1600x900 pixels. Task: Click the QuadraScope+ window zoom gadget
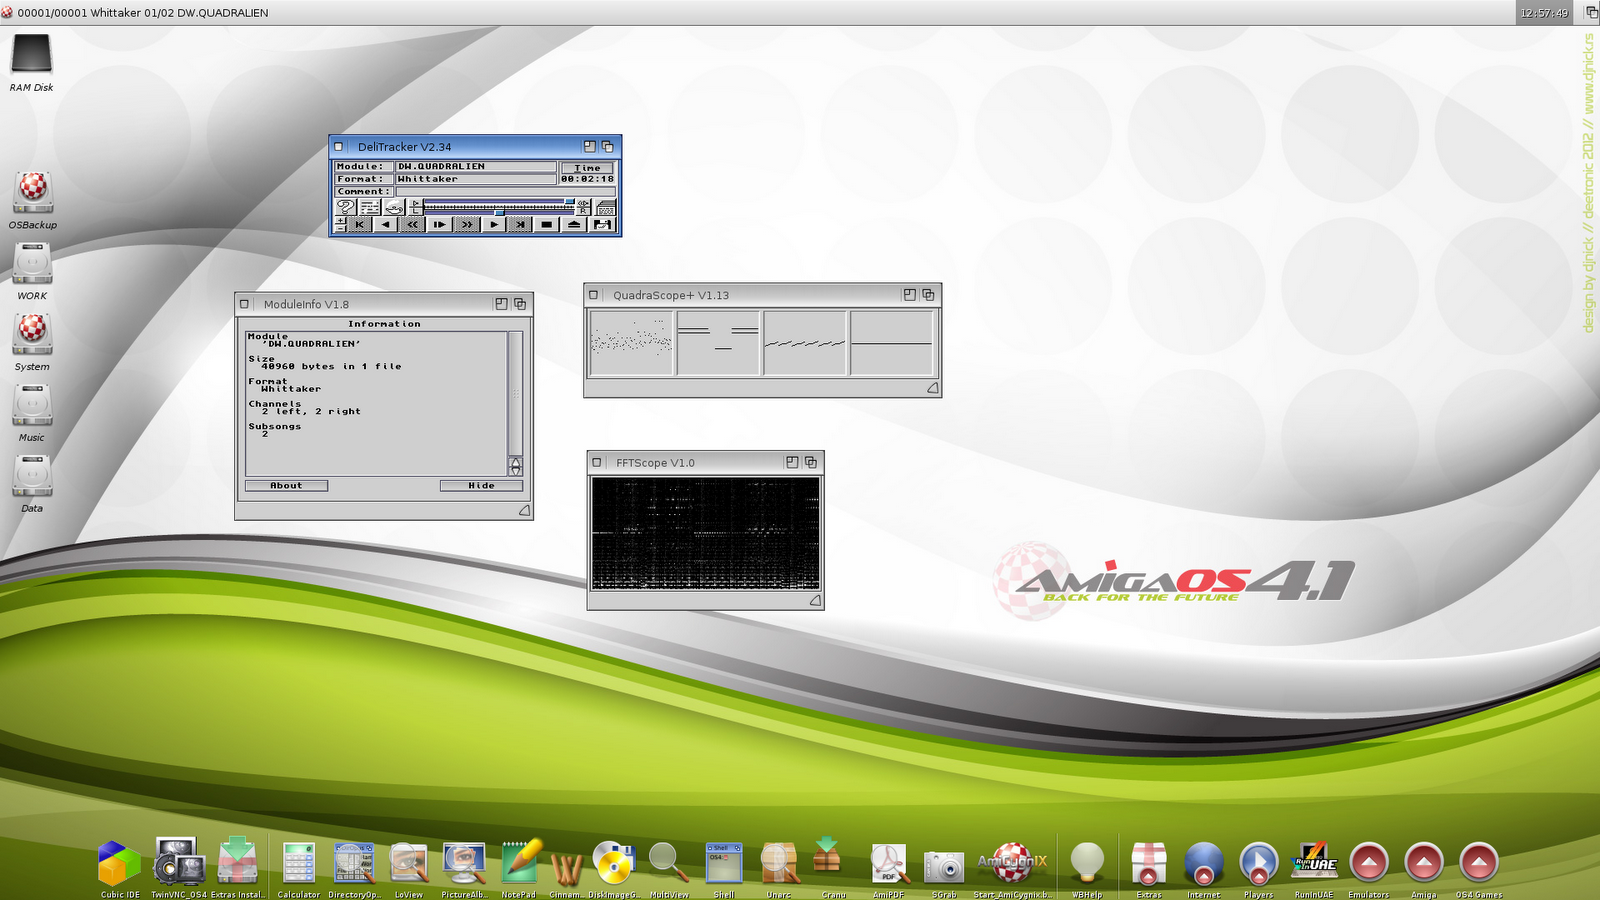coord(909,295)
